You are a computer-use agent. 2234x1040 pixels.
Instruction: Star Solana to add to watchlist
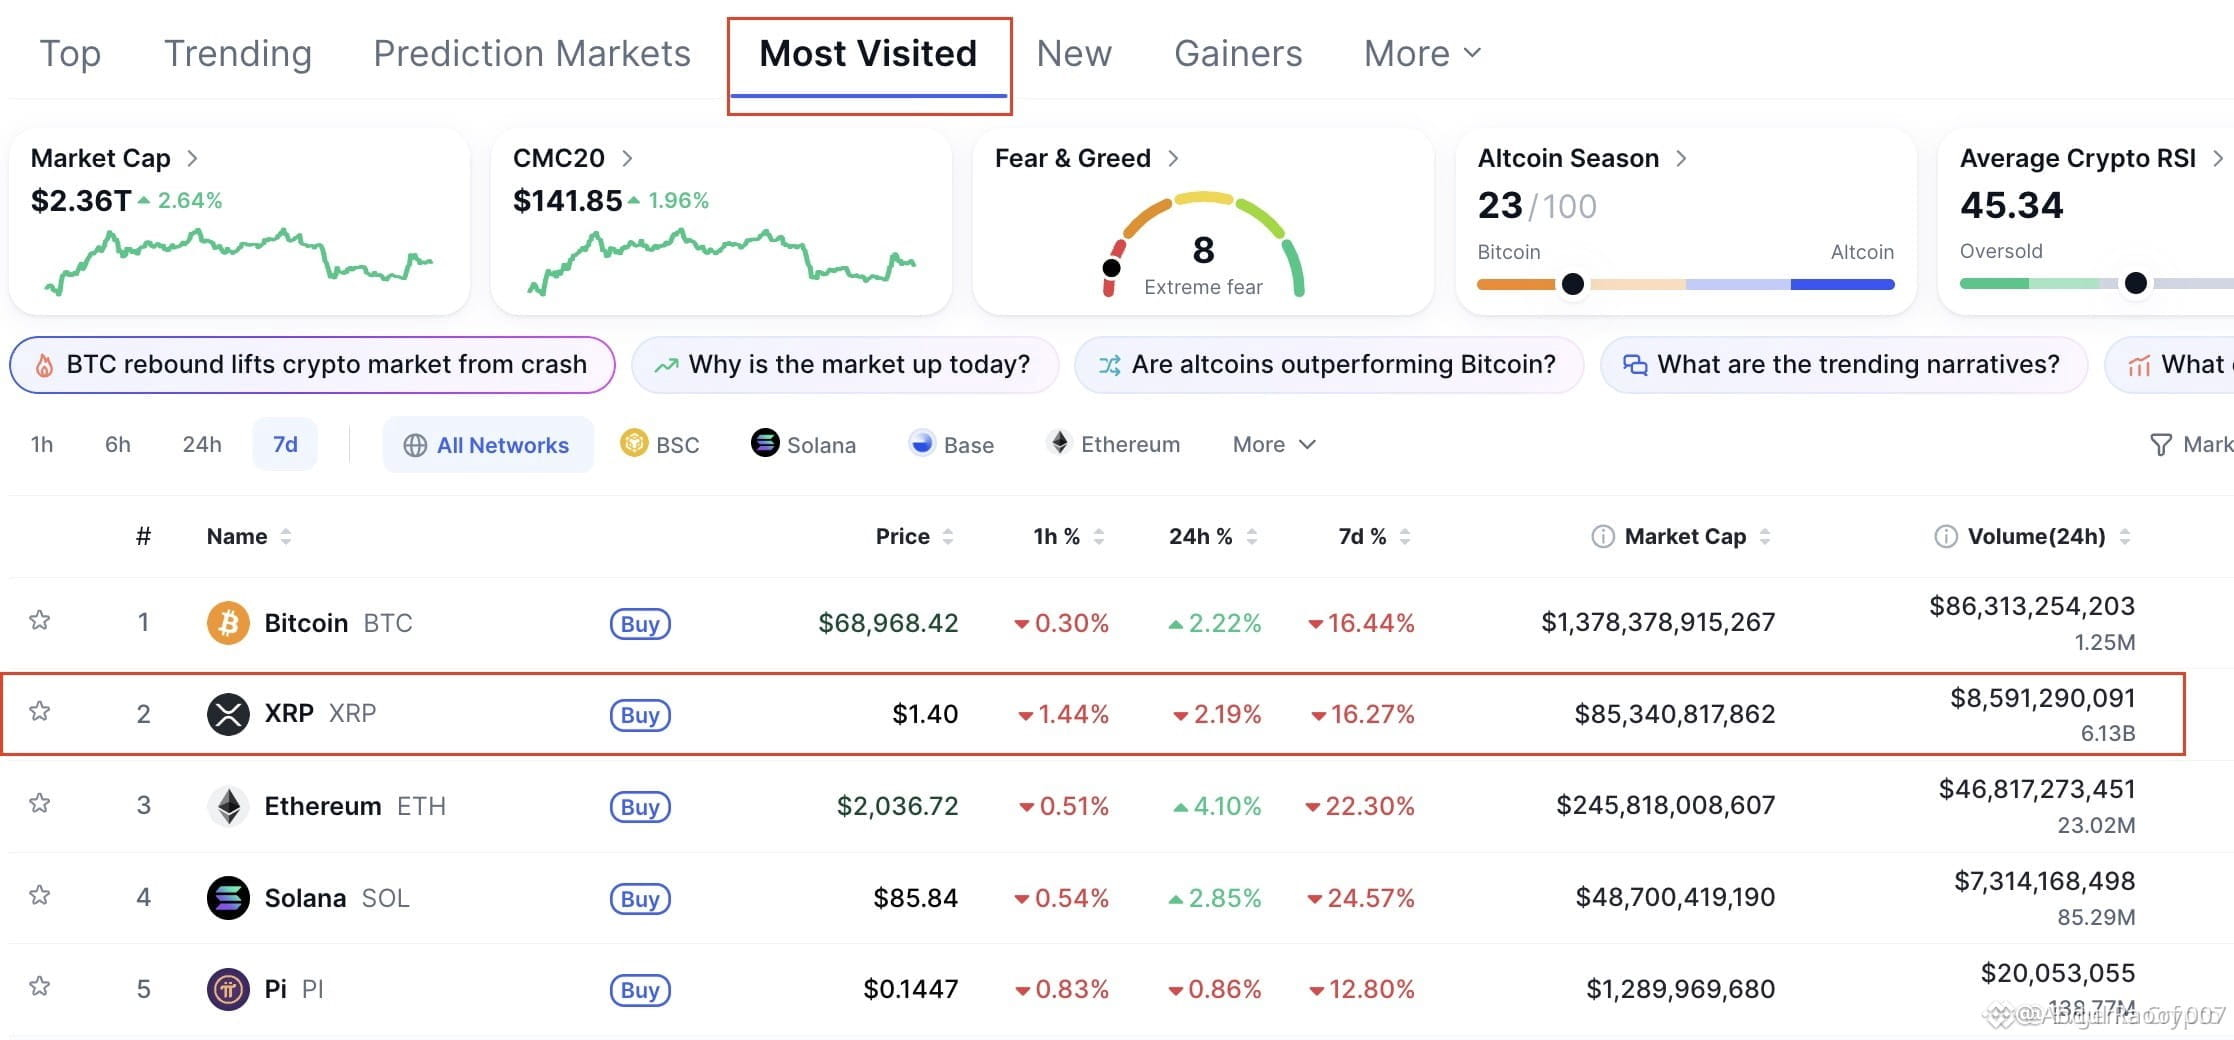coord(40,895)
